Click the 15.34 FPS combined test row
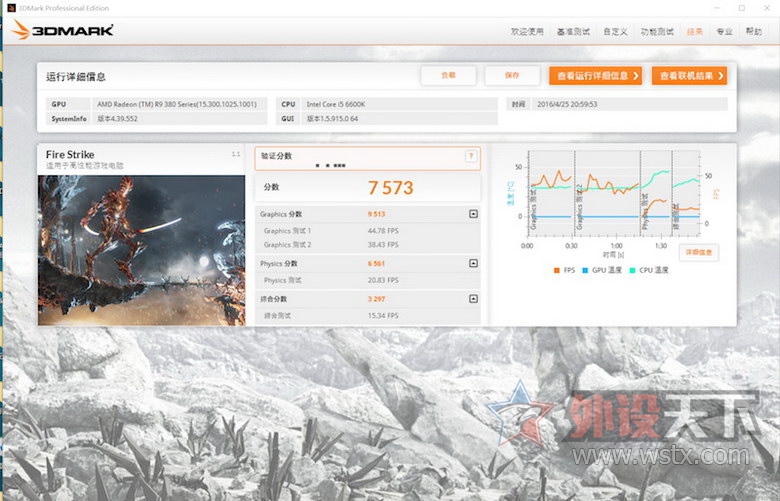 [x=368, y=315]
